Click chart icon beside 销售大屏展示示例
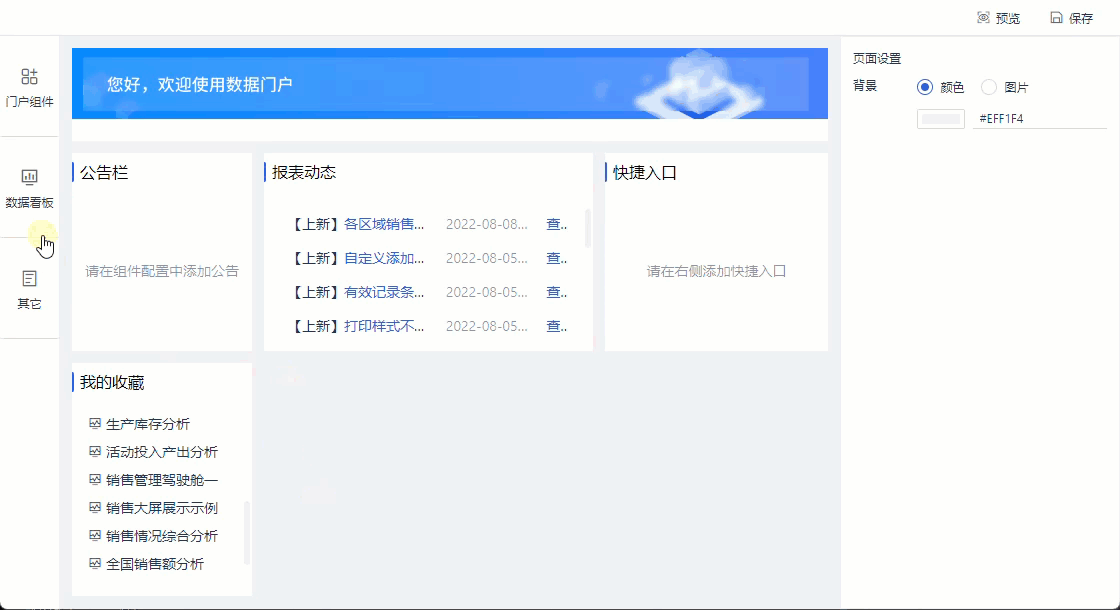Viewport: 1120px width, 610px height. 94,507
